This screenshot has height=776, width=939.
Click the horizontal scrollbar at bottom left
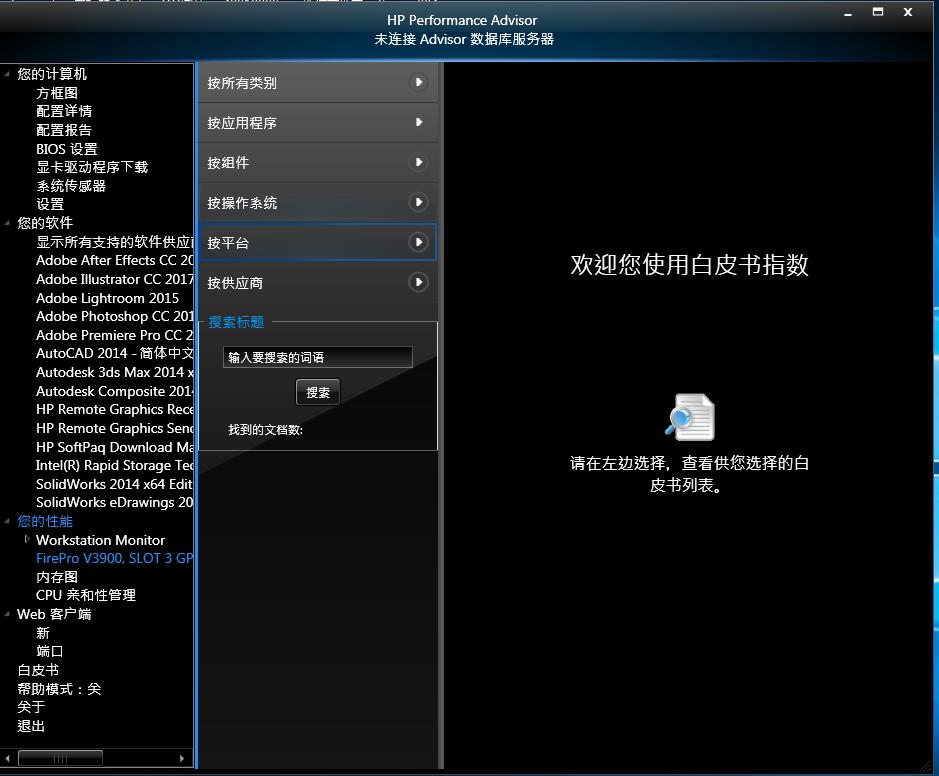60,758
